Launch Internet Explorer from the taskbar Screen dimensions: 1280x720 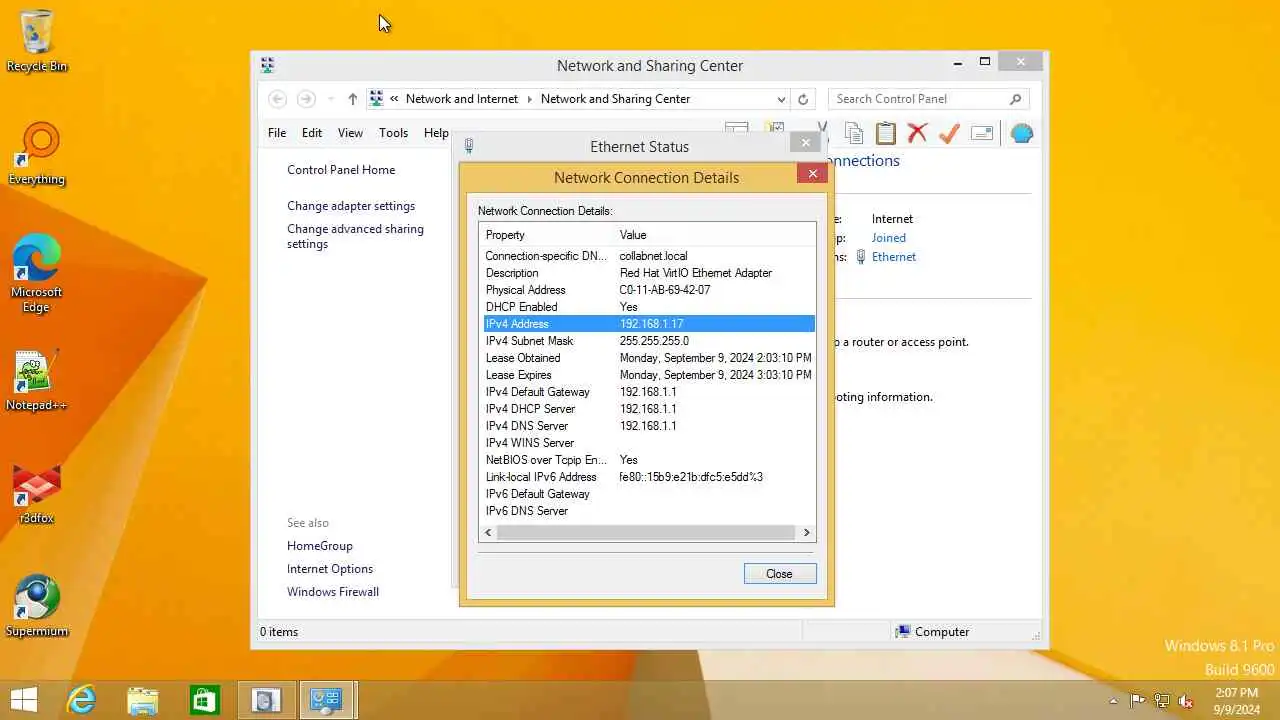click(x=80, y=700)
